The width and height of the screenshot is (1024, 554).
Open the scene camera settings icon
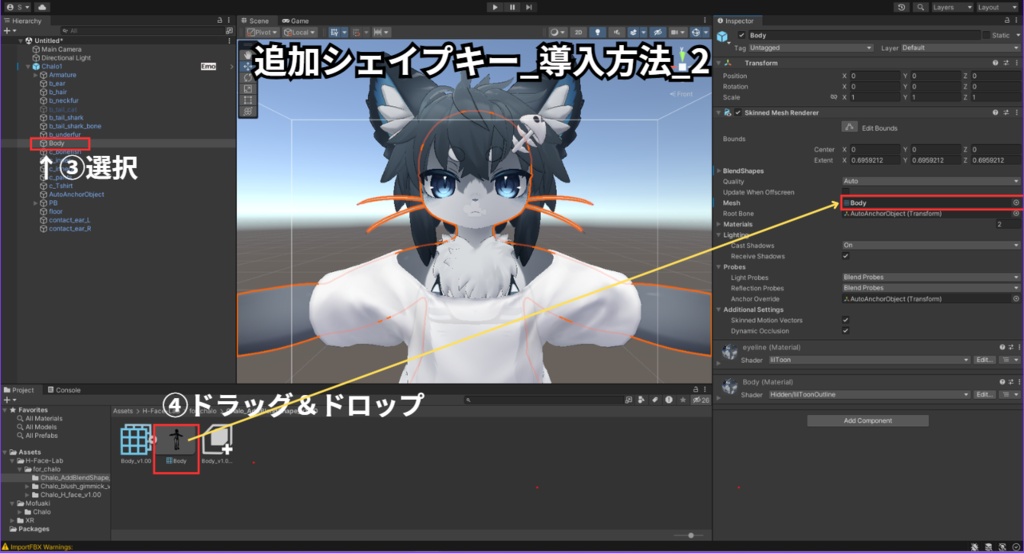click(x=677, y=32)
